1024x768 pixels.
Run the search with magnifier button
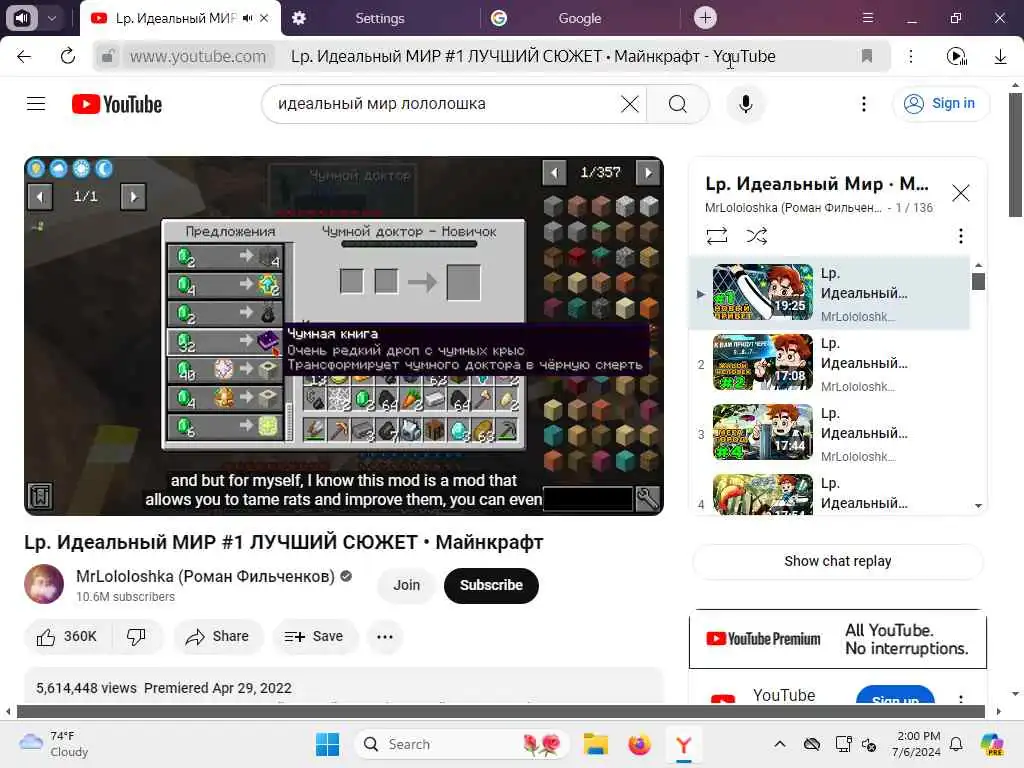tap(678, 104)
